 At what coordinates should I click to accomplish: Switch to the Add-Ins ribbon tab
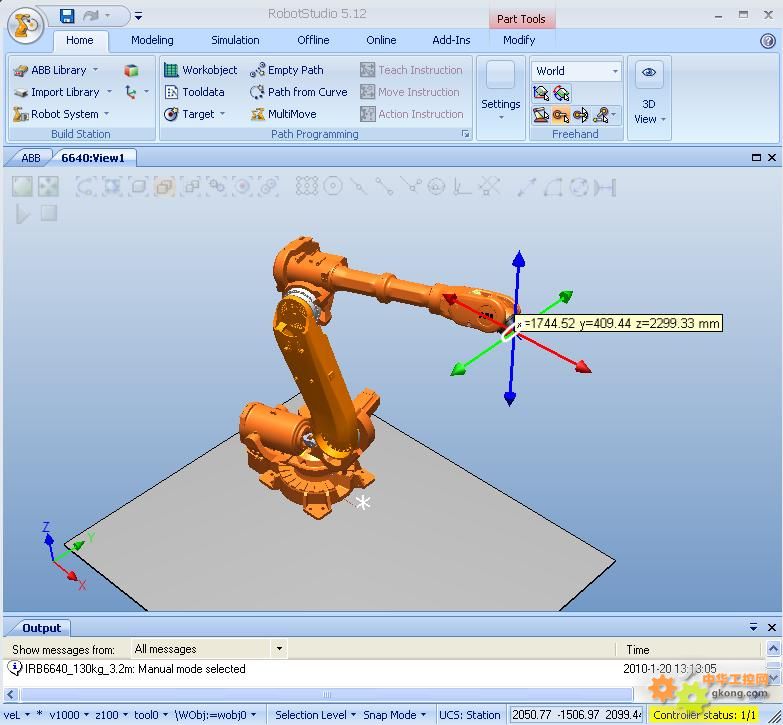(451, 40)
